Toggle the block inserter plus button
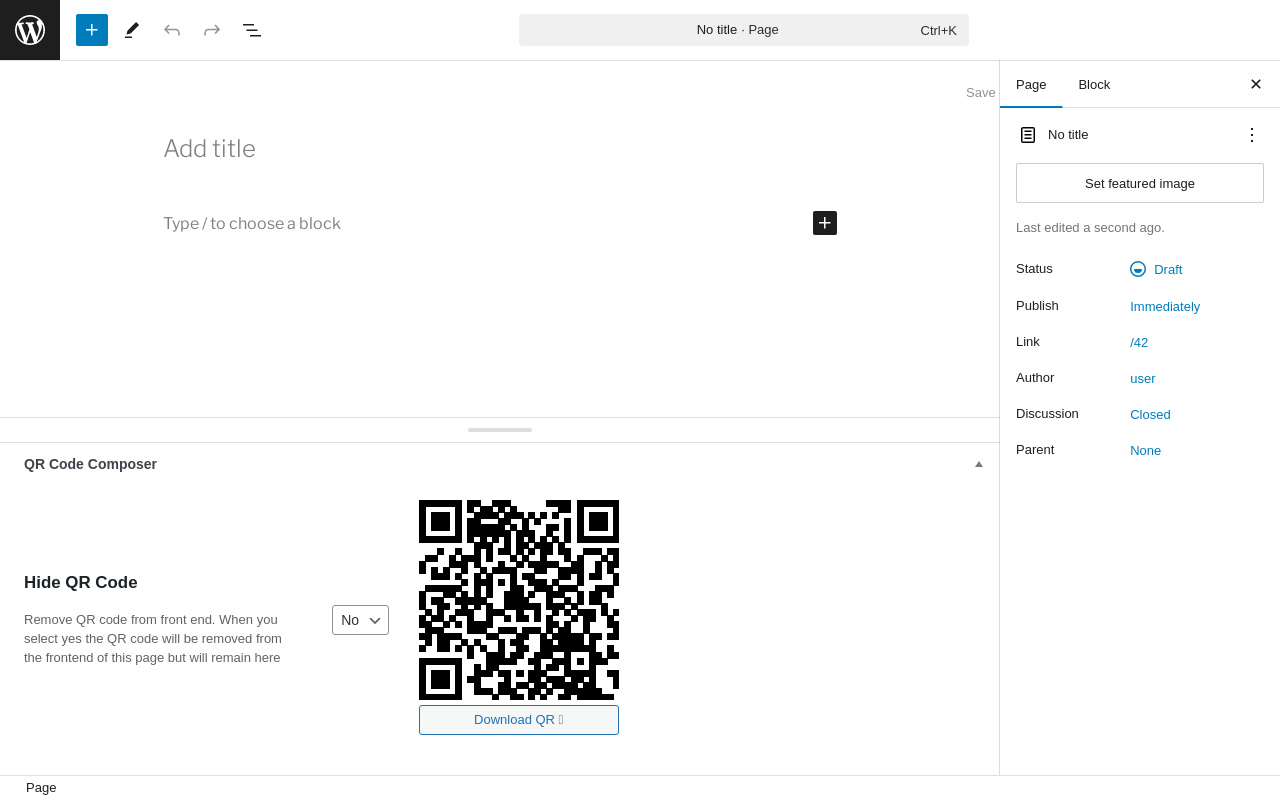 point(92,30)
